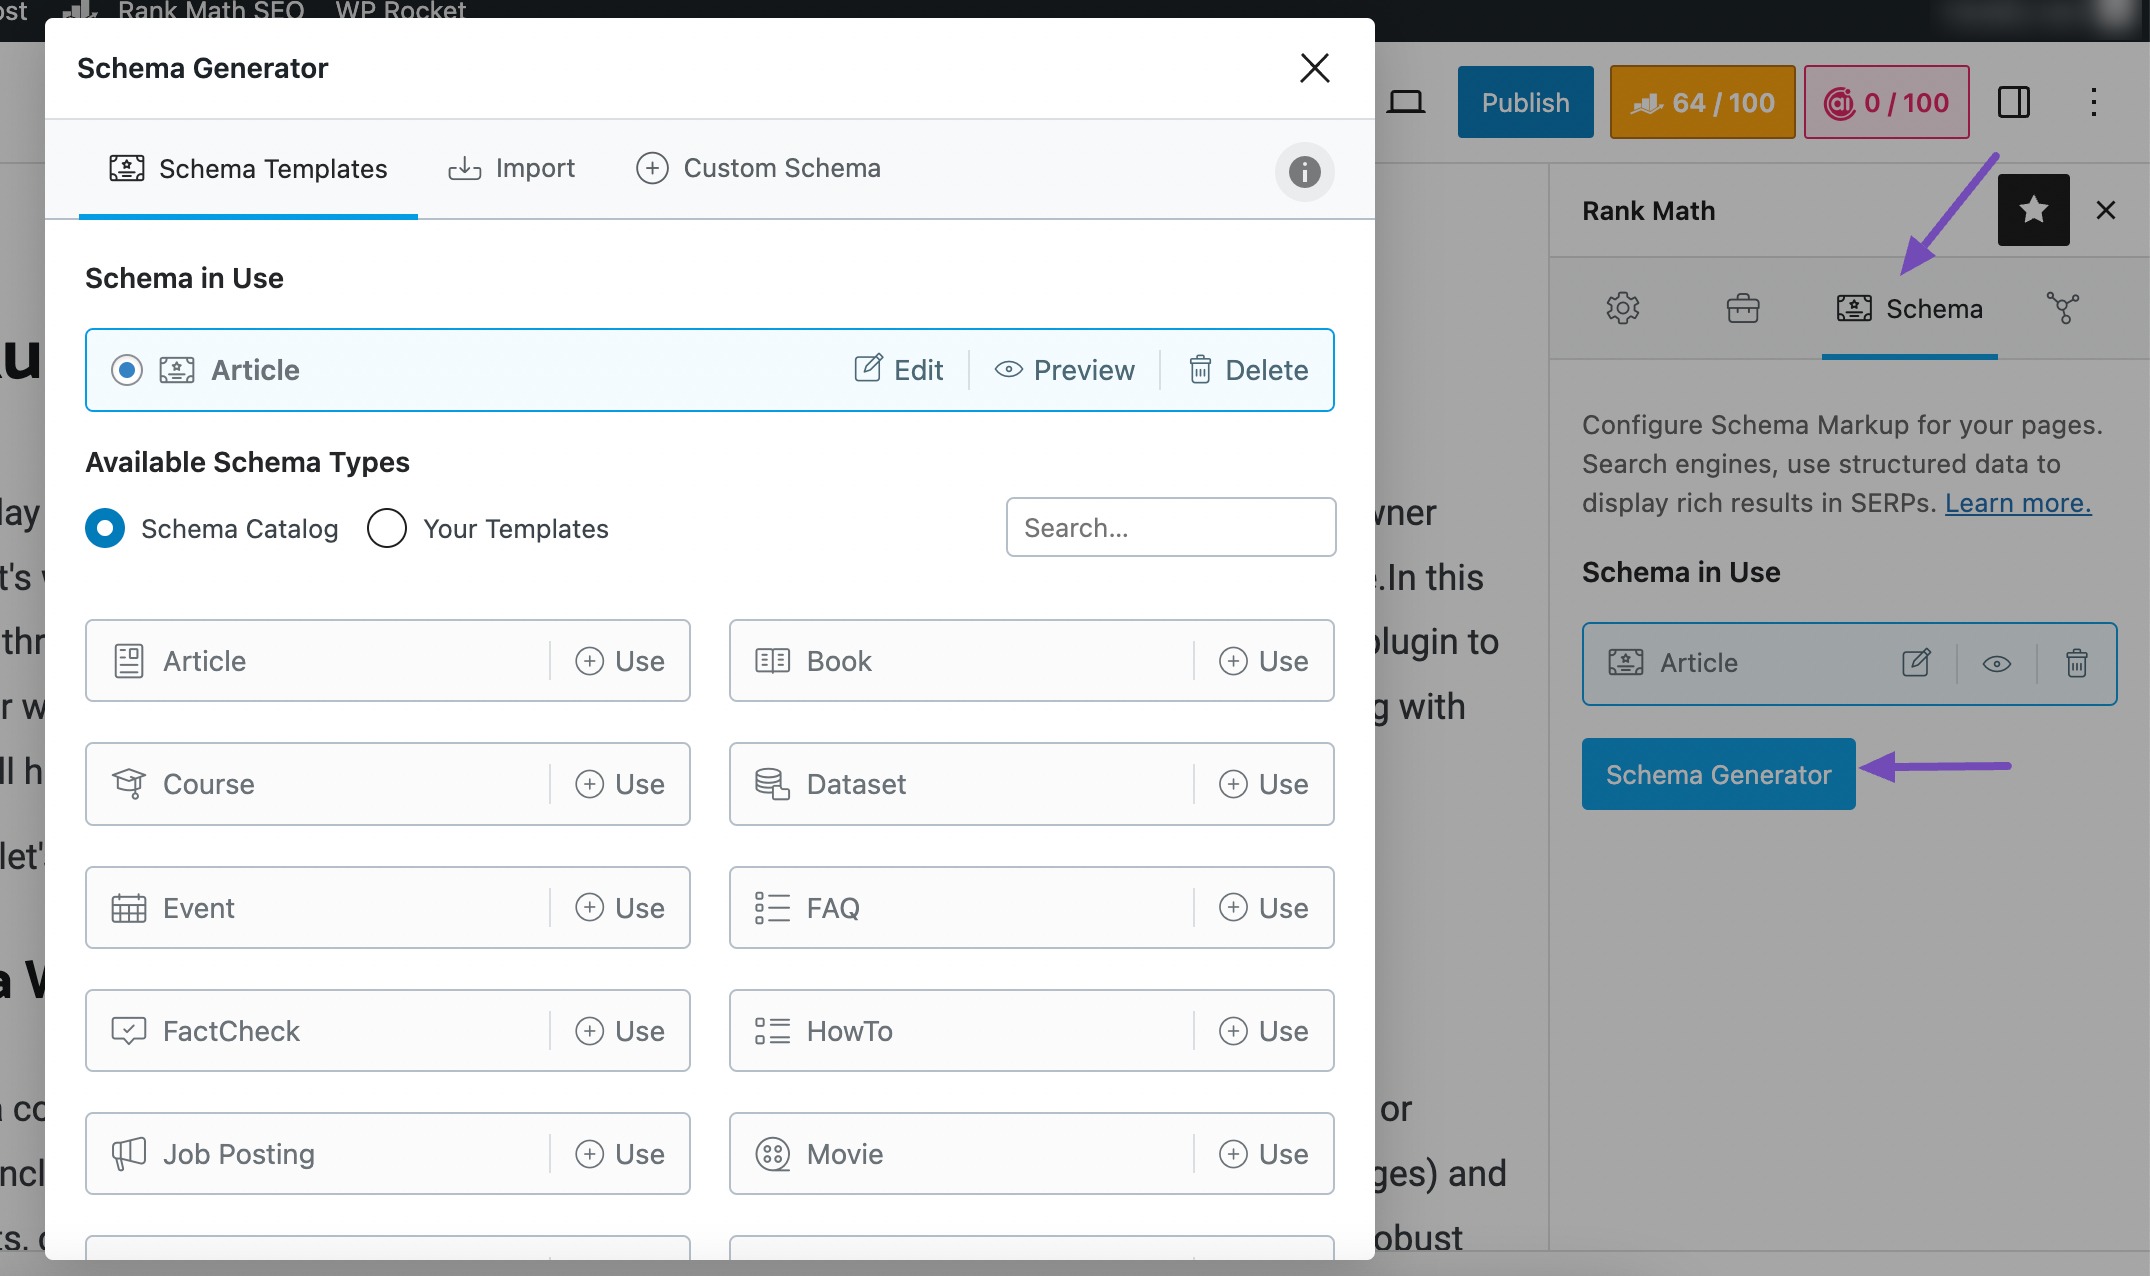Open the Rank Math General gear tab
This screenshot has width=2150, height=1276.
coord(1622,308)
